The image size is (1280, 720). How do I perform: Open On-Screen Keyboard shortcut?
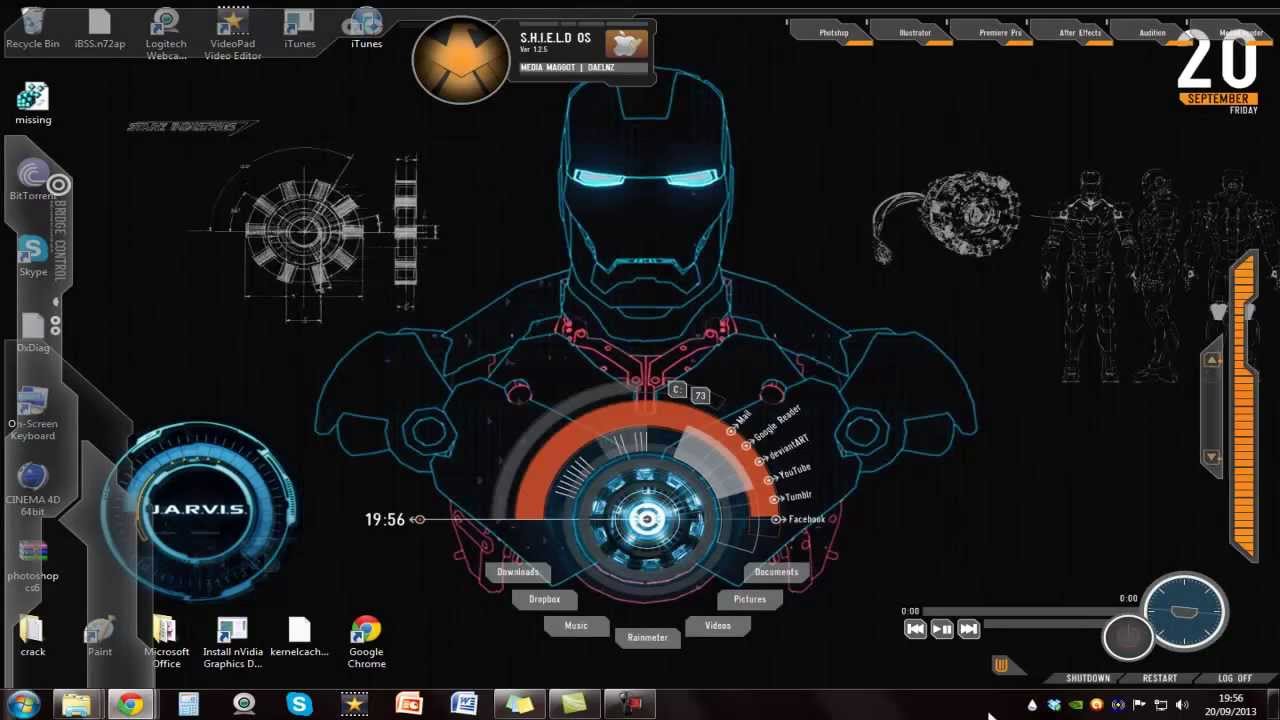click(33, 414)
